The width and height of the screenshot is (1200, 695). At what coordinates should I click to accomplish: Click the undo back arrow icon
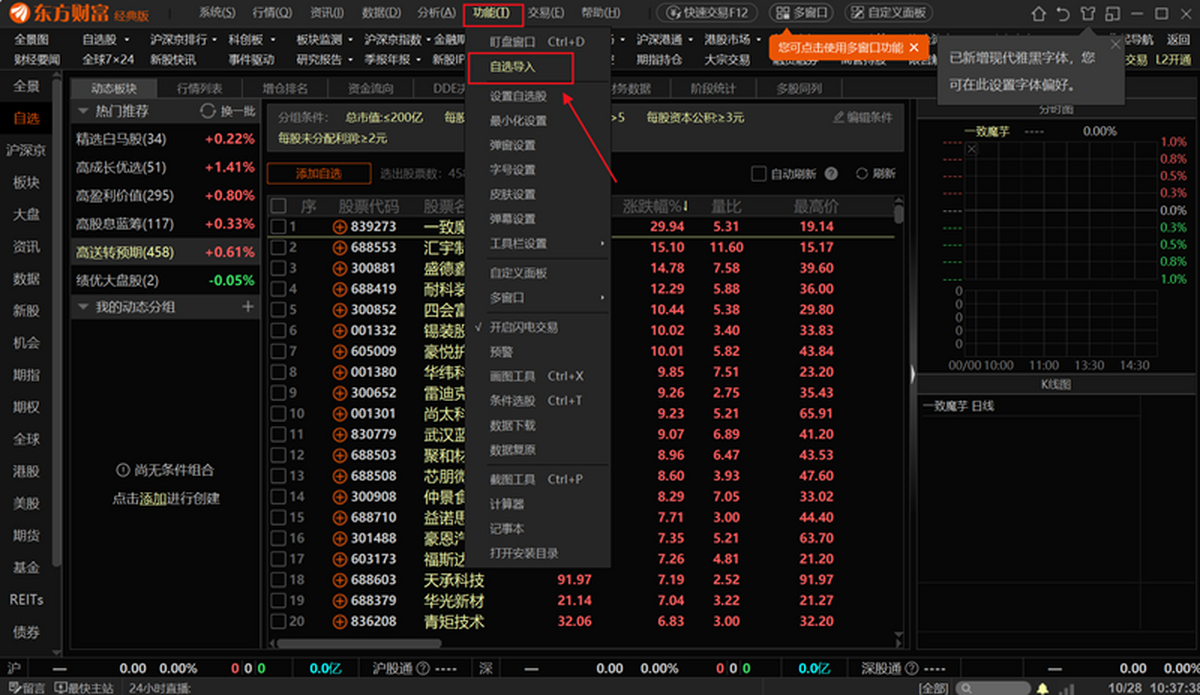coord(1063,14)
